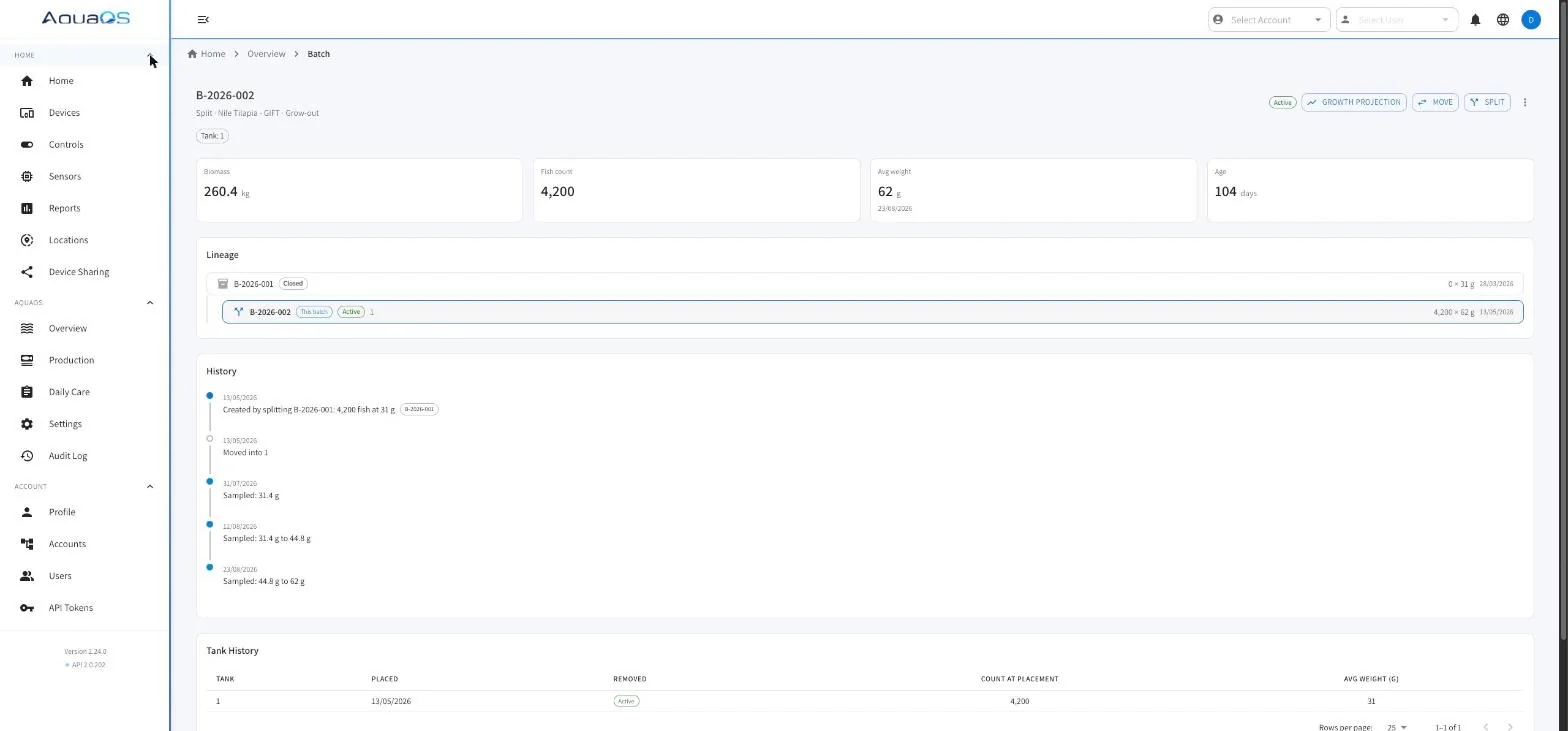Click the PLACED column header
1568x731 pixels.
[384, 679]
